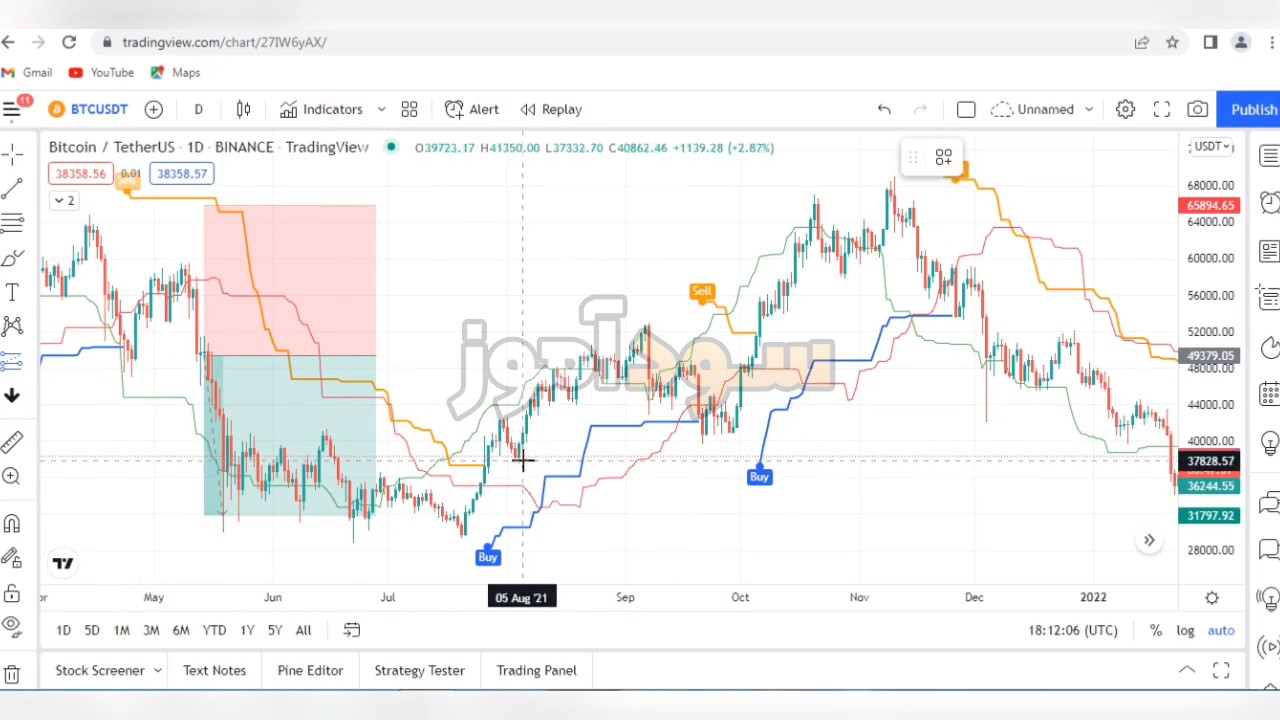Open the USDT currency dropdown

[1211, 147]
